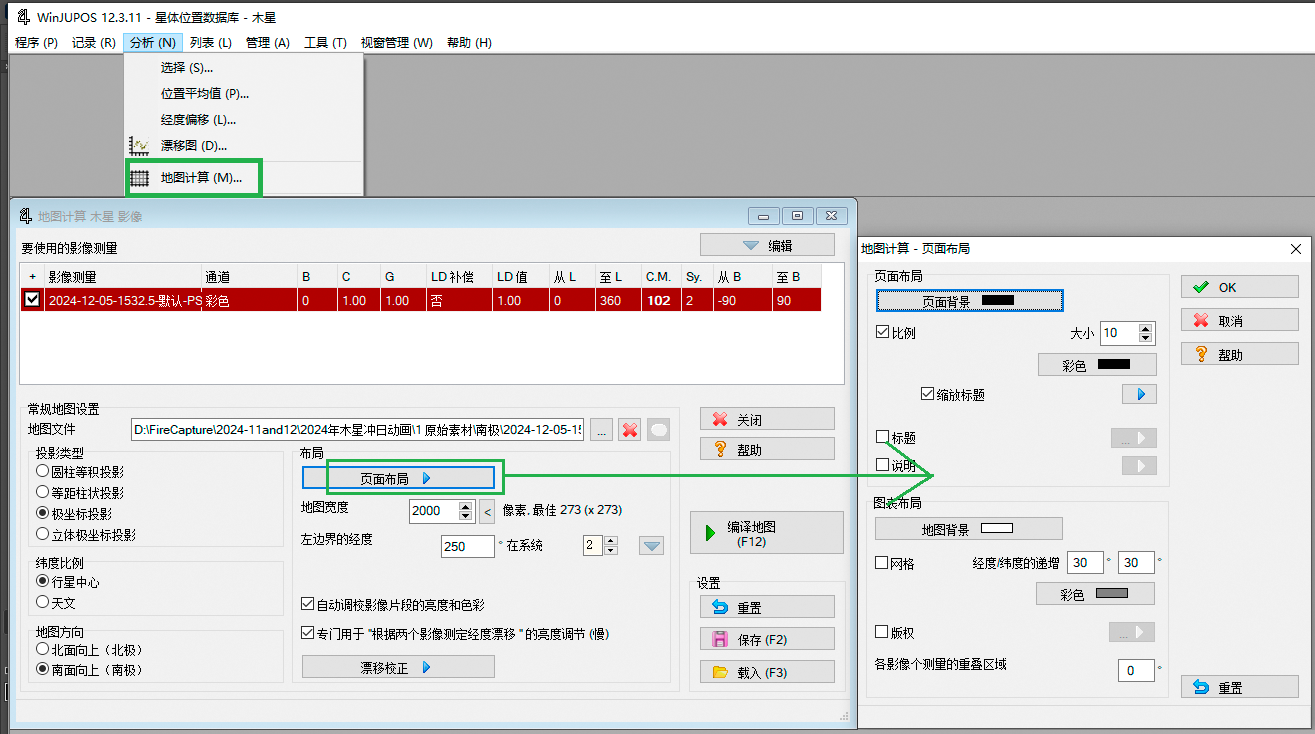Toggle the 比例 checkbox

(882, 333)
